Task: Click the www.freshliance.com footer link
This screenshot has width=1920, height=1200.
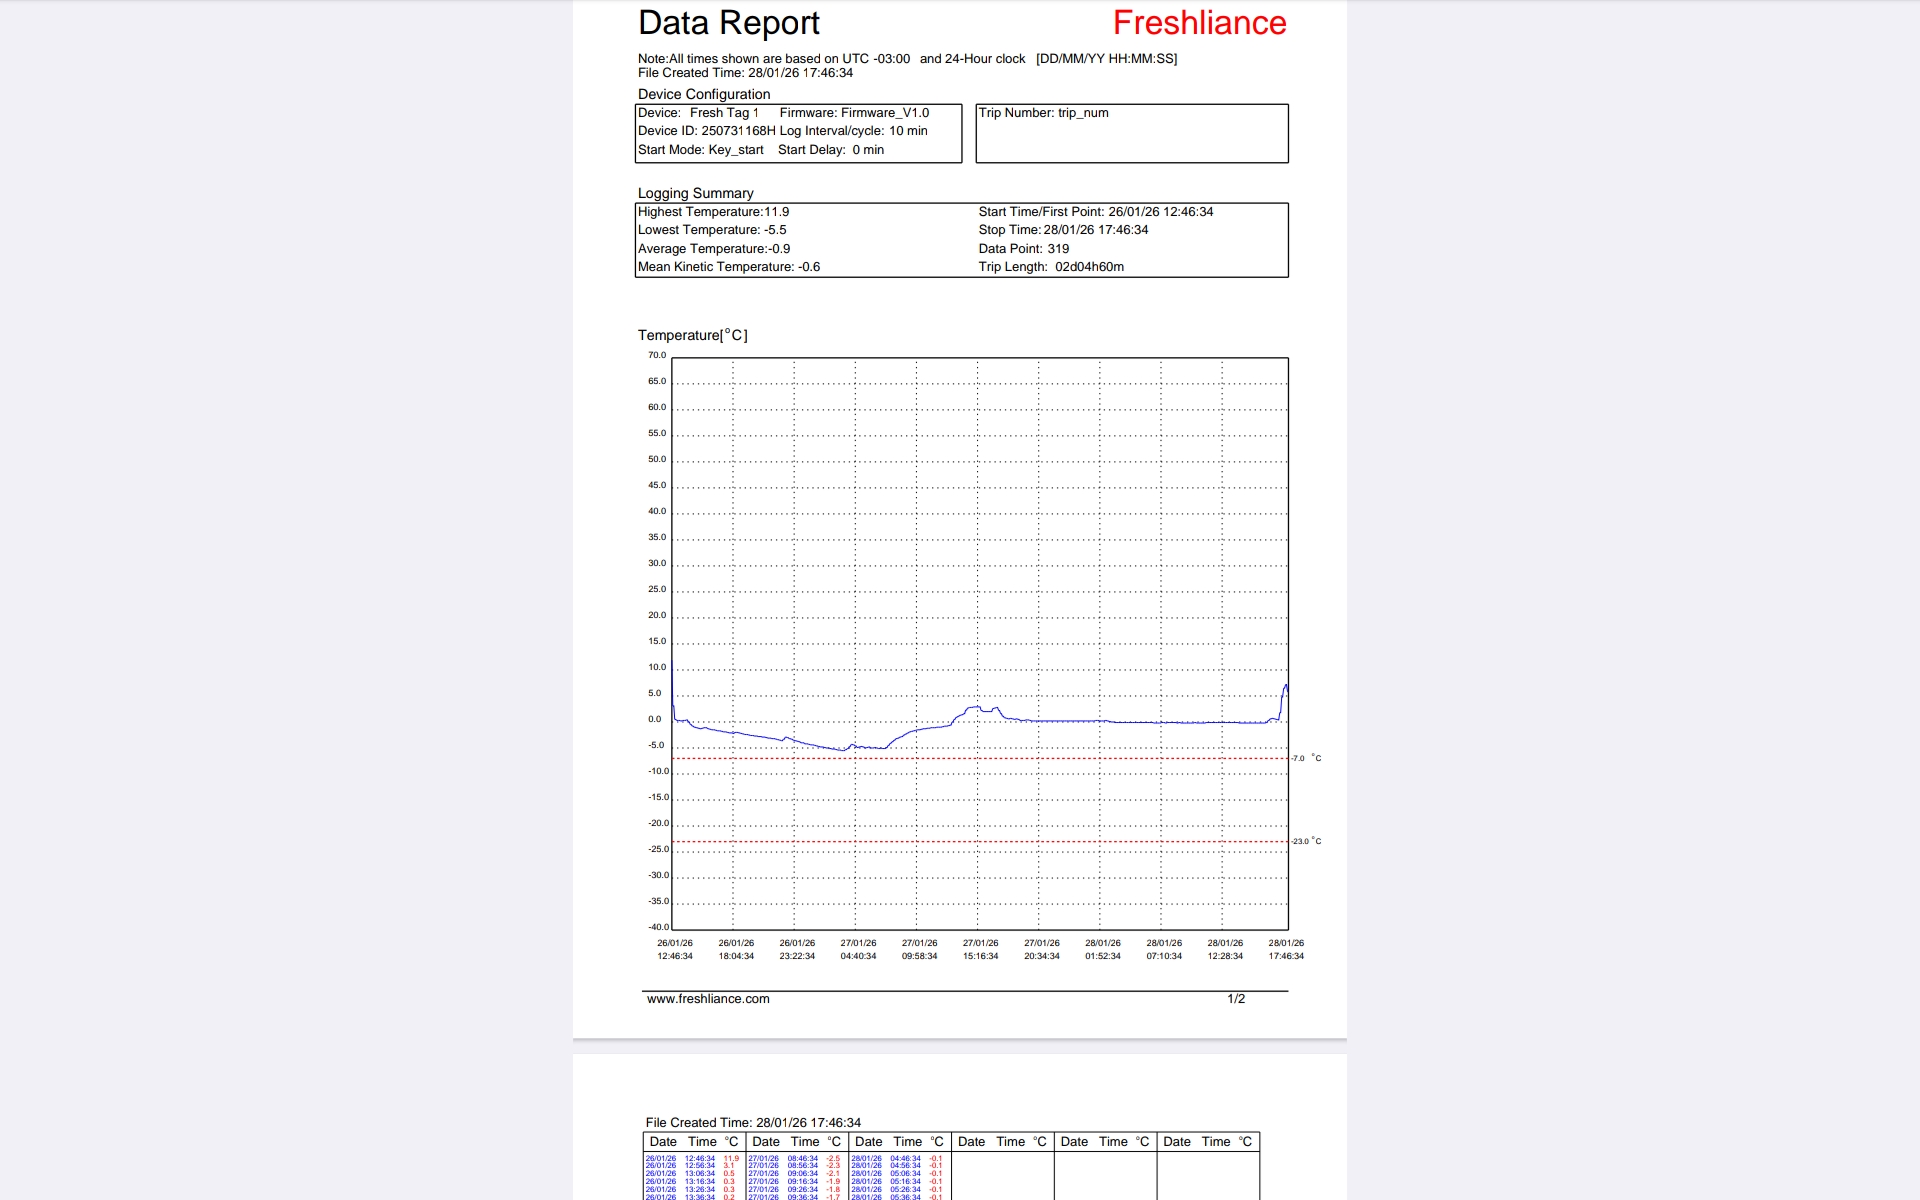Action: click(x=708, y=999)
